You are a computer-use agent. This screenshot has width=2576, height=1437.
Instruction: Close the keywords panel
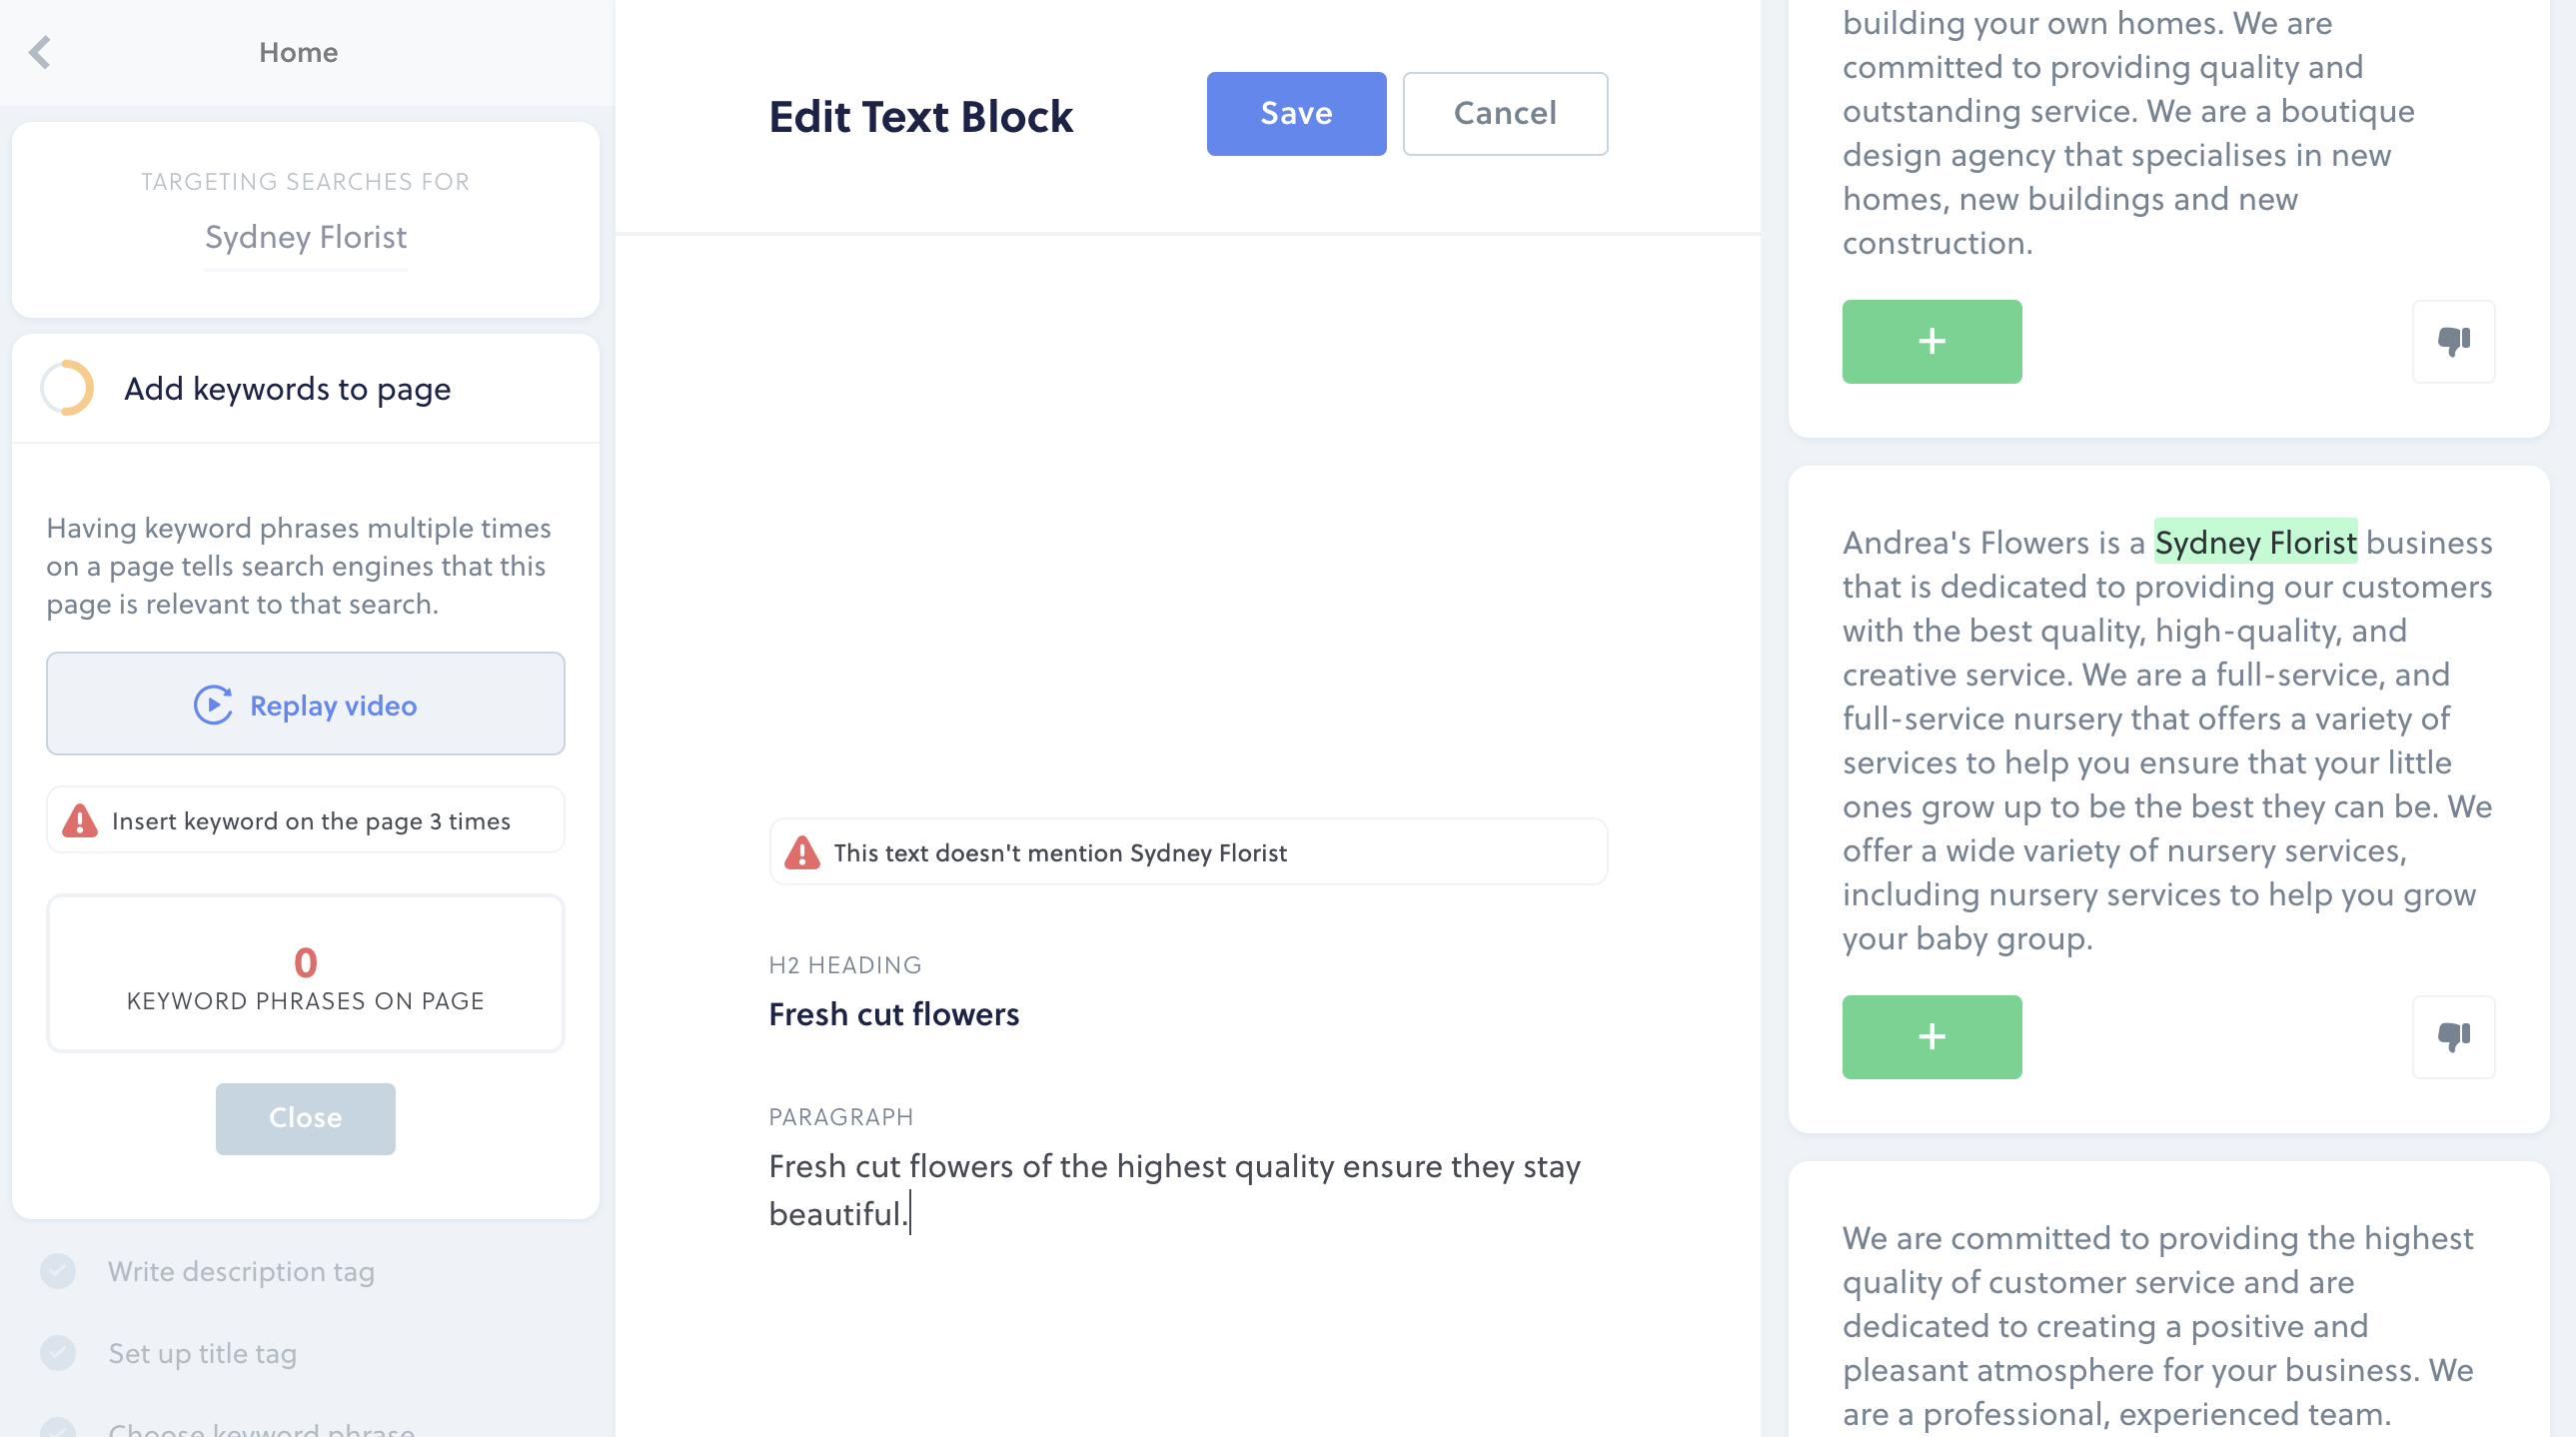[x=306, y=1118]
